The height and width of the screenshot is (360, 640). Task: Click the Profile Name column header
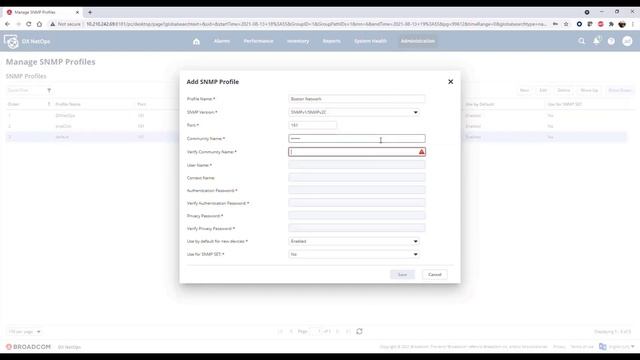click(68, 104)
